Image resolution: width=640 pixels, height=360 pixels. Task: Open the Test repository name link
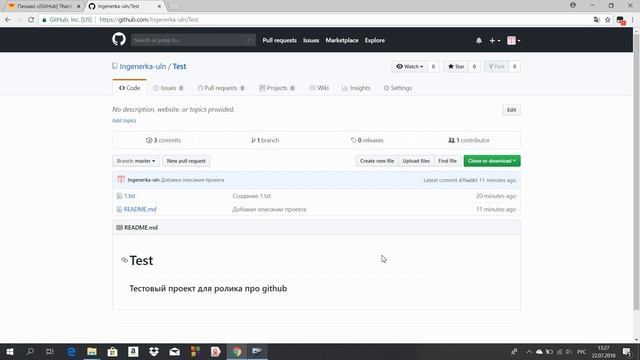pyautogui.click(x=179, y=67)
